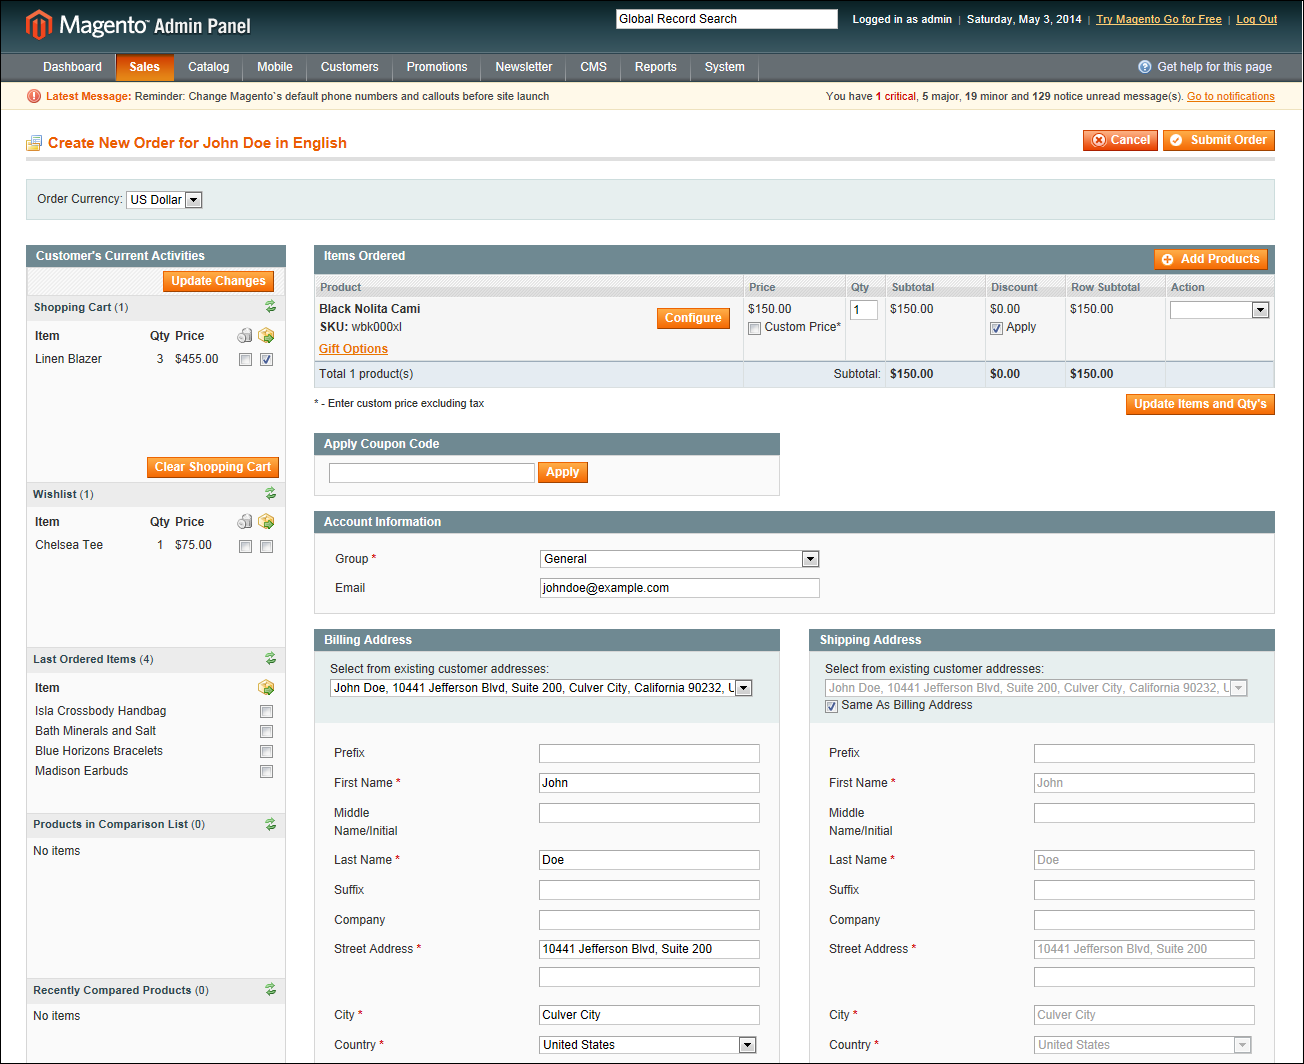Image resolution: width=1304 pixels, height=1064 pixels.
Task: Tick checkbox for Bath Minerals and Salt
Action: 266,732
